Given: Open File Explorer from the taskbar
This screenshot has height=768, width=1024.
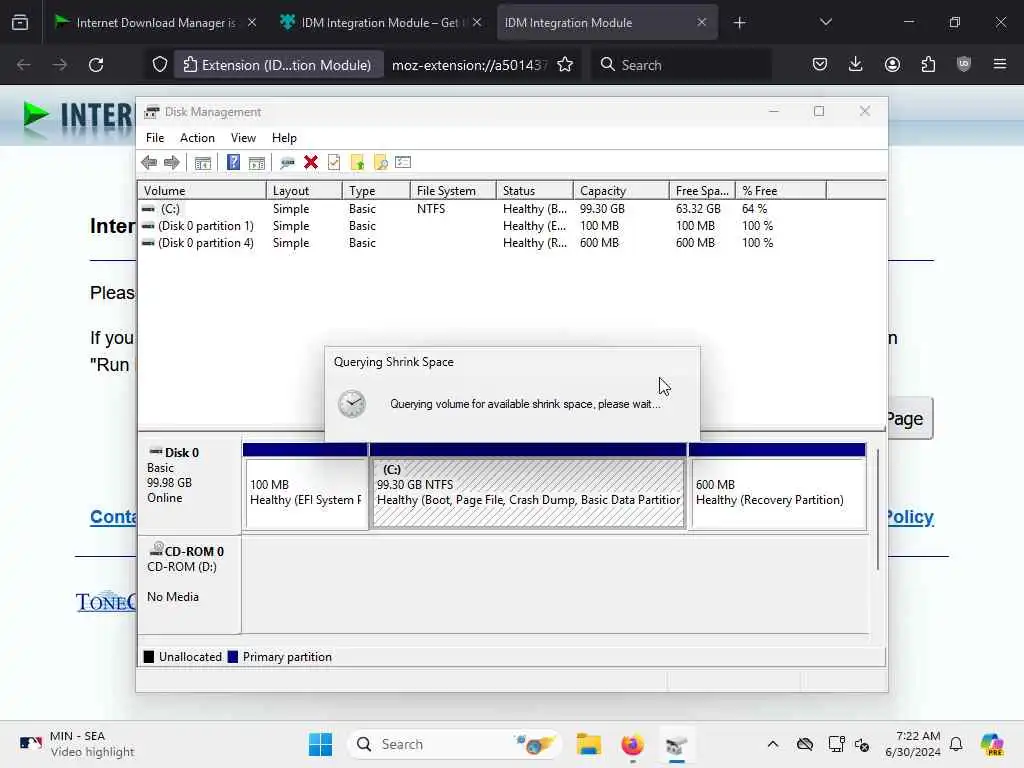Looking at the screenshot, I should pos(588,744).
